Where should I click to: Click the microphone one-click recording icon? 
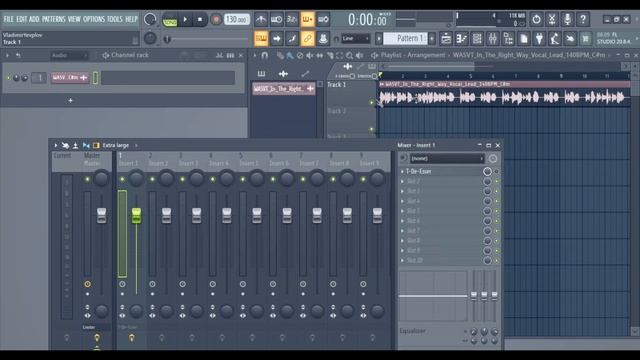[567, 19]
